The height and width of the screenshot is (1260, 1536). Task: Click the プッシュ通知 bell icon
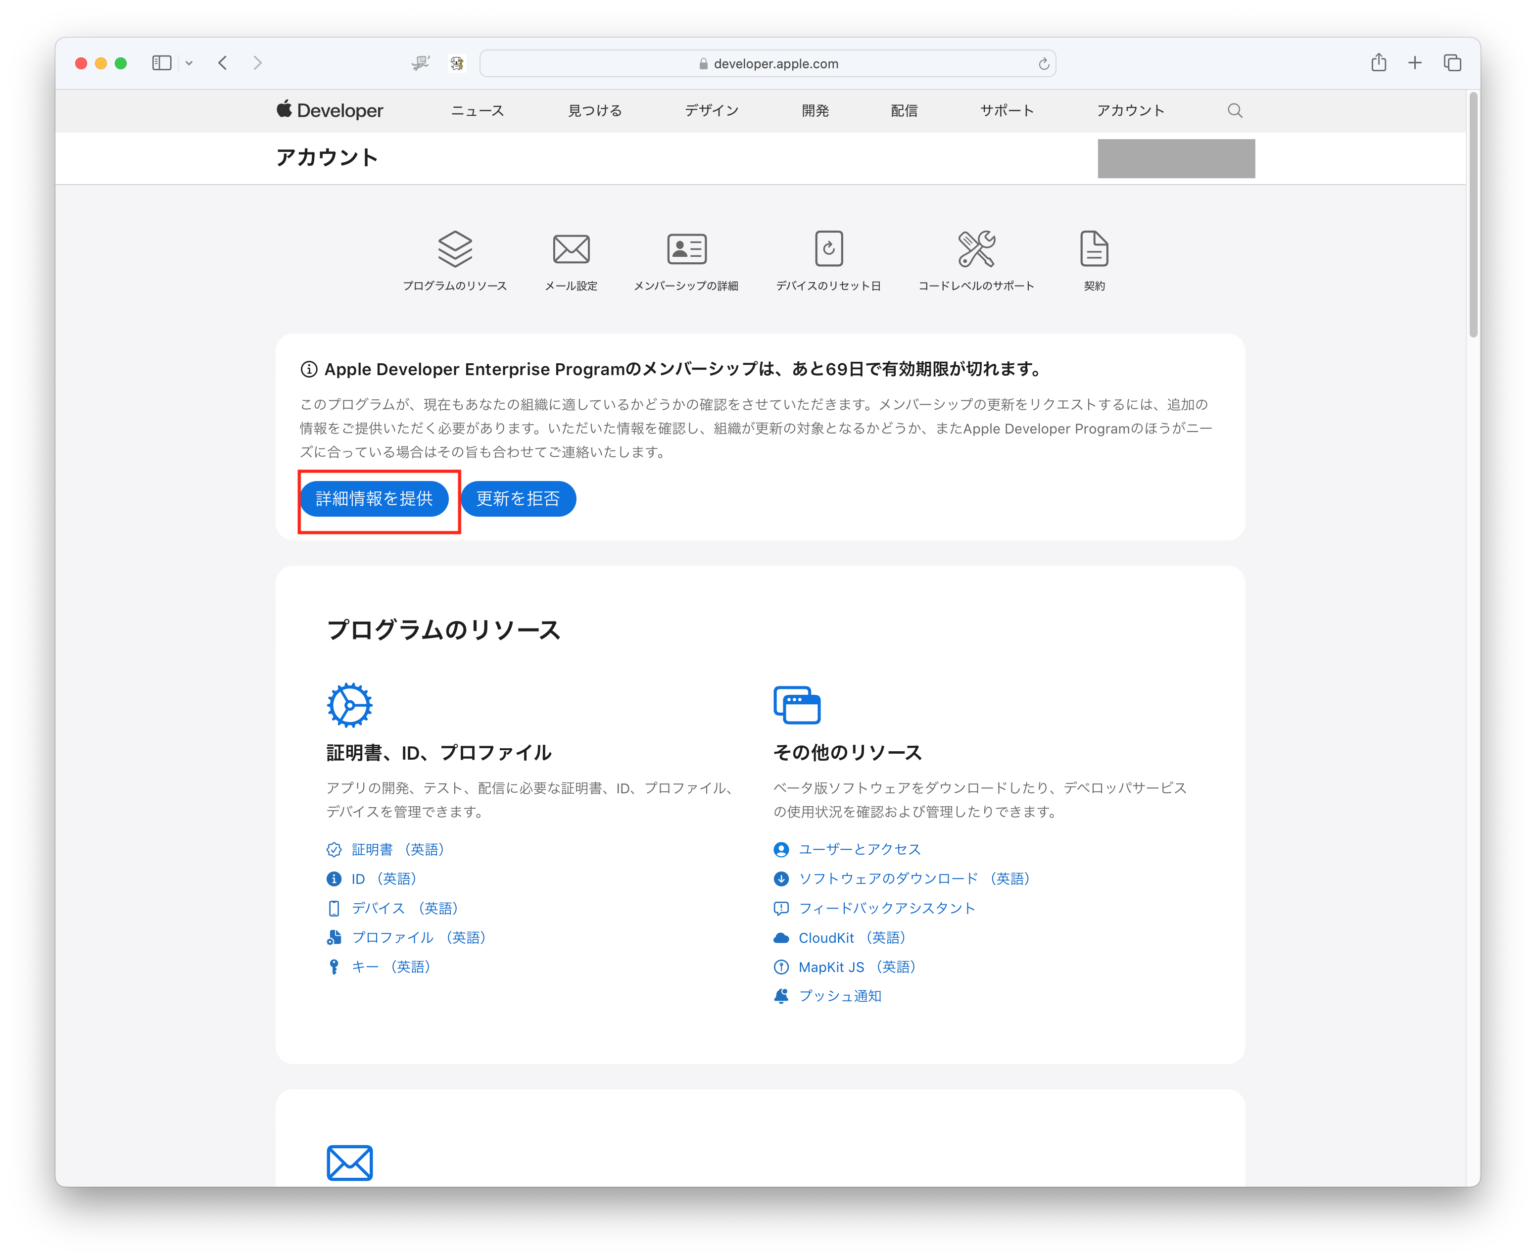780,995
